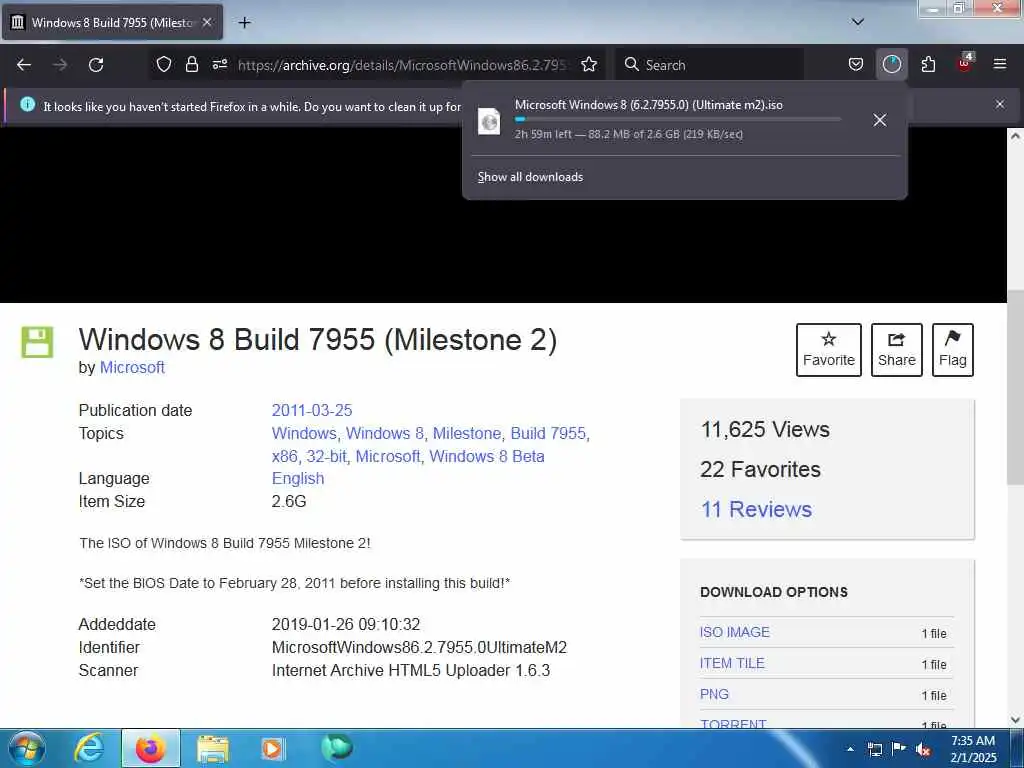Show hidden tray icons arrow

coord(850,750)
